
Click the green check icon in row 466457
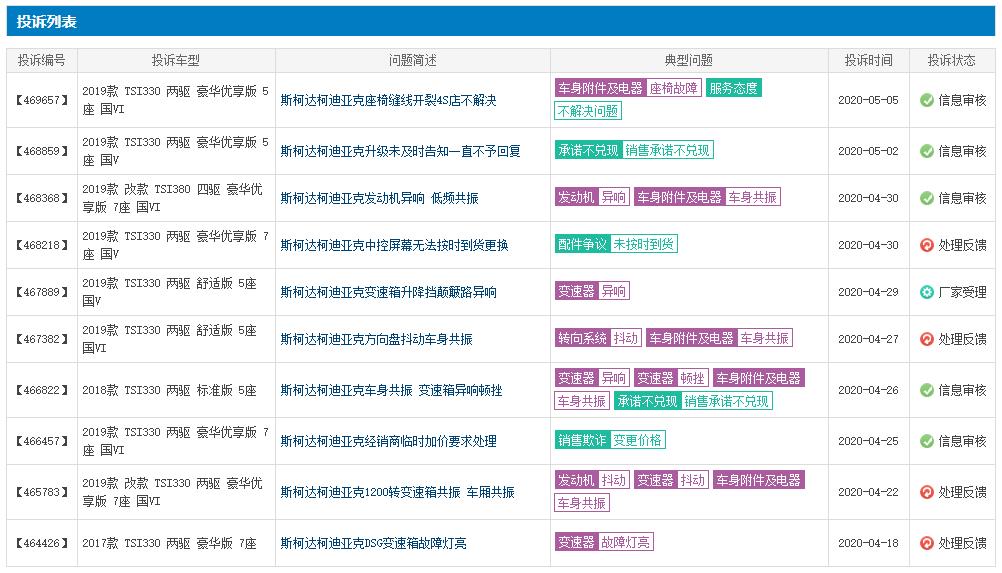click(x=927, y=441)
